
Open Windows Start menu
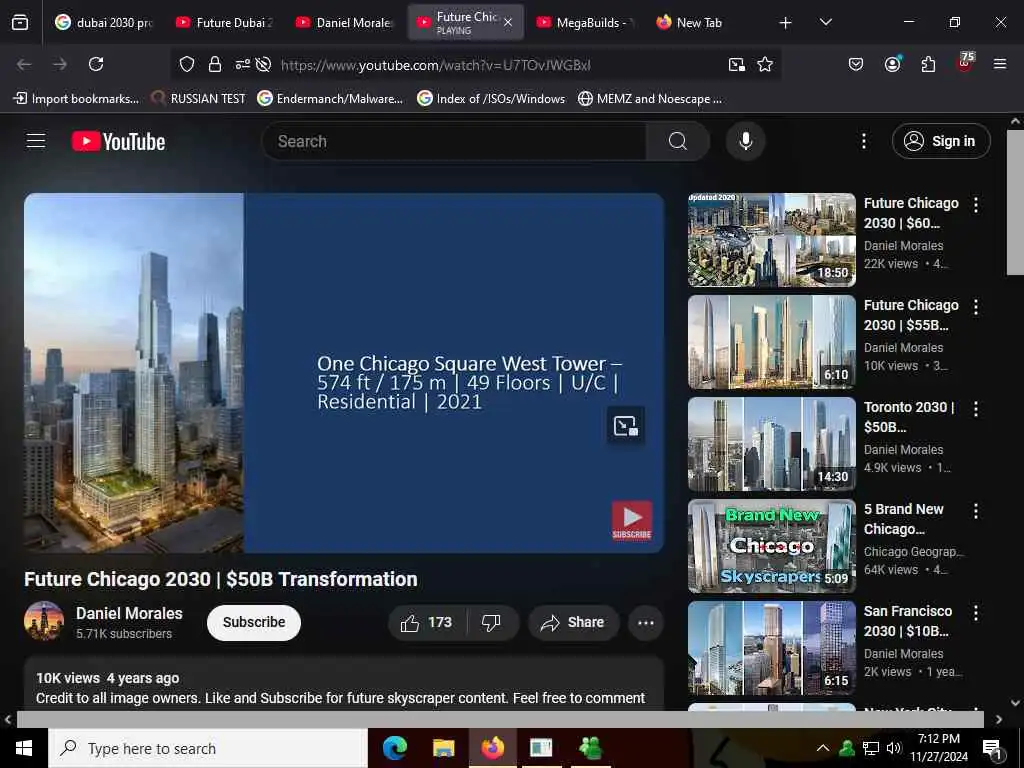(24, 748)
